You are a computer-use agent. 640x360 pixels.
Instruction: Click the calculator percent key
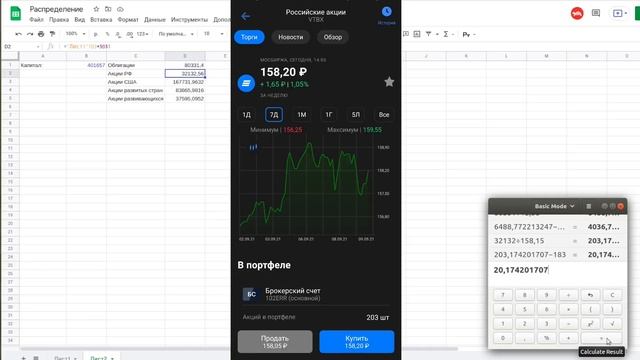[x=546, y=338]
